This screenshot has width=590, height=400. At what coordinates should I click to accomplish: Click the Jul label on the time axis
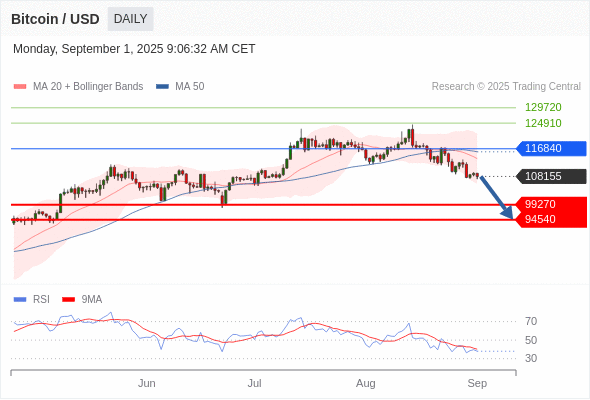[x=254, y=383]
